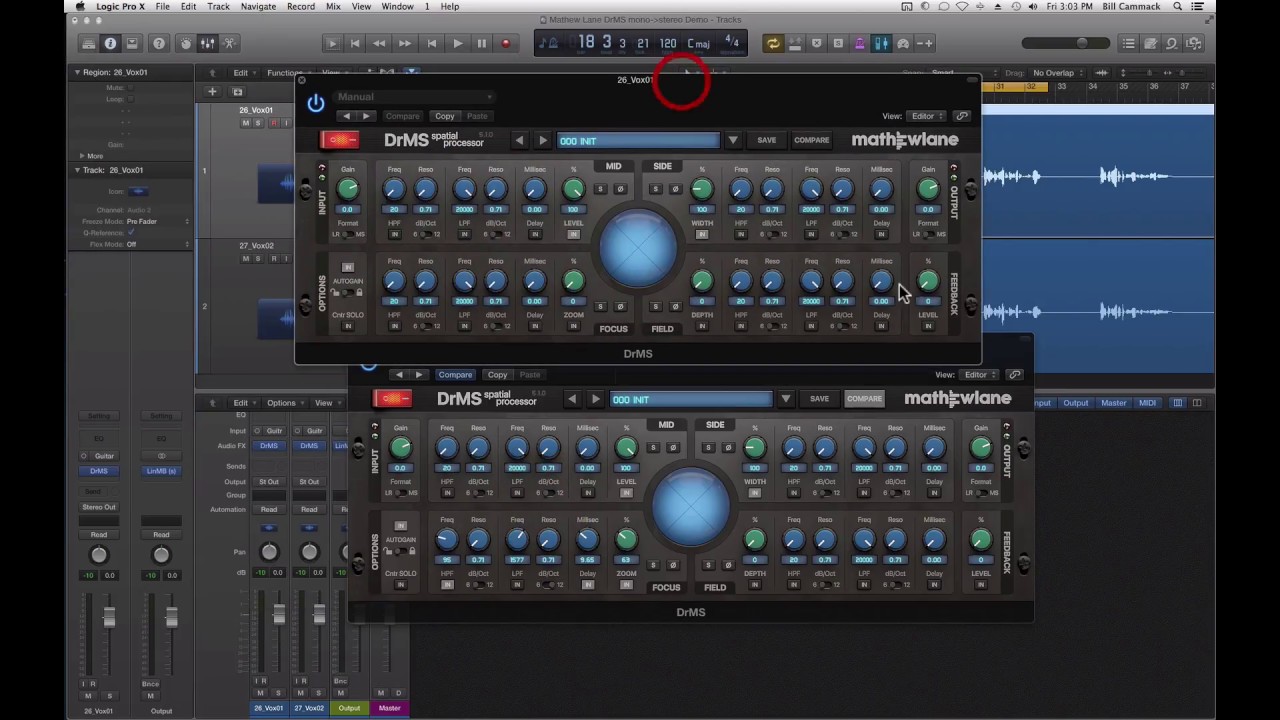Viewport: 1280px width, 720px height.
Task: Expand the Region 26_Vox01 disclosure triangle
Action: [77, 73]
